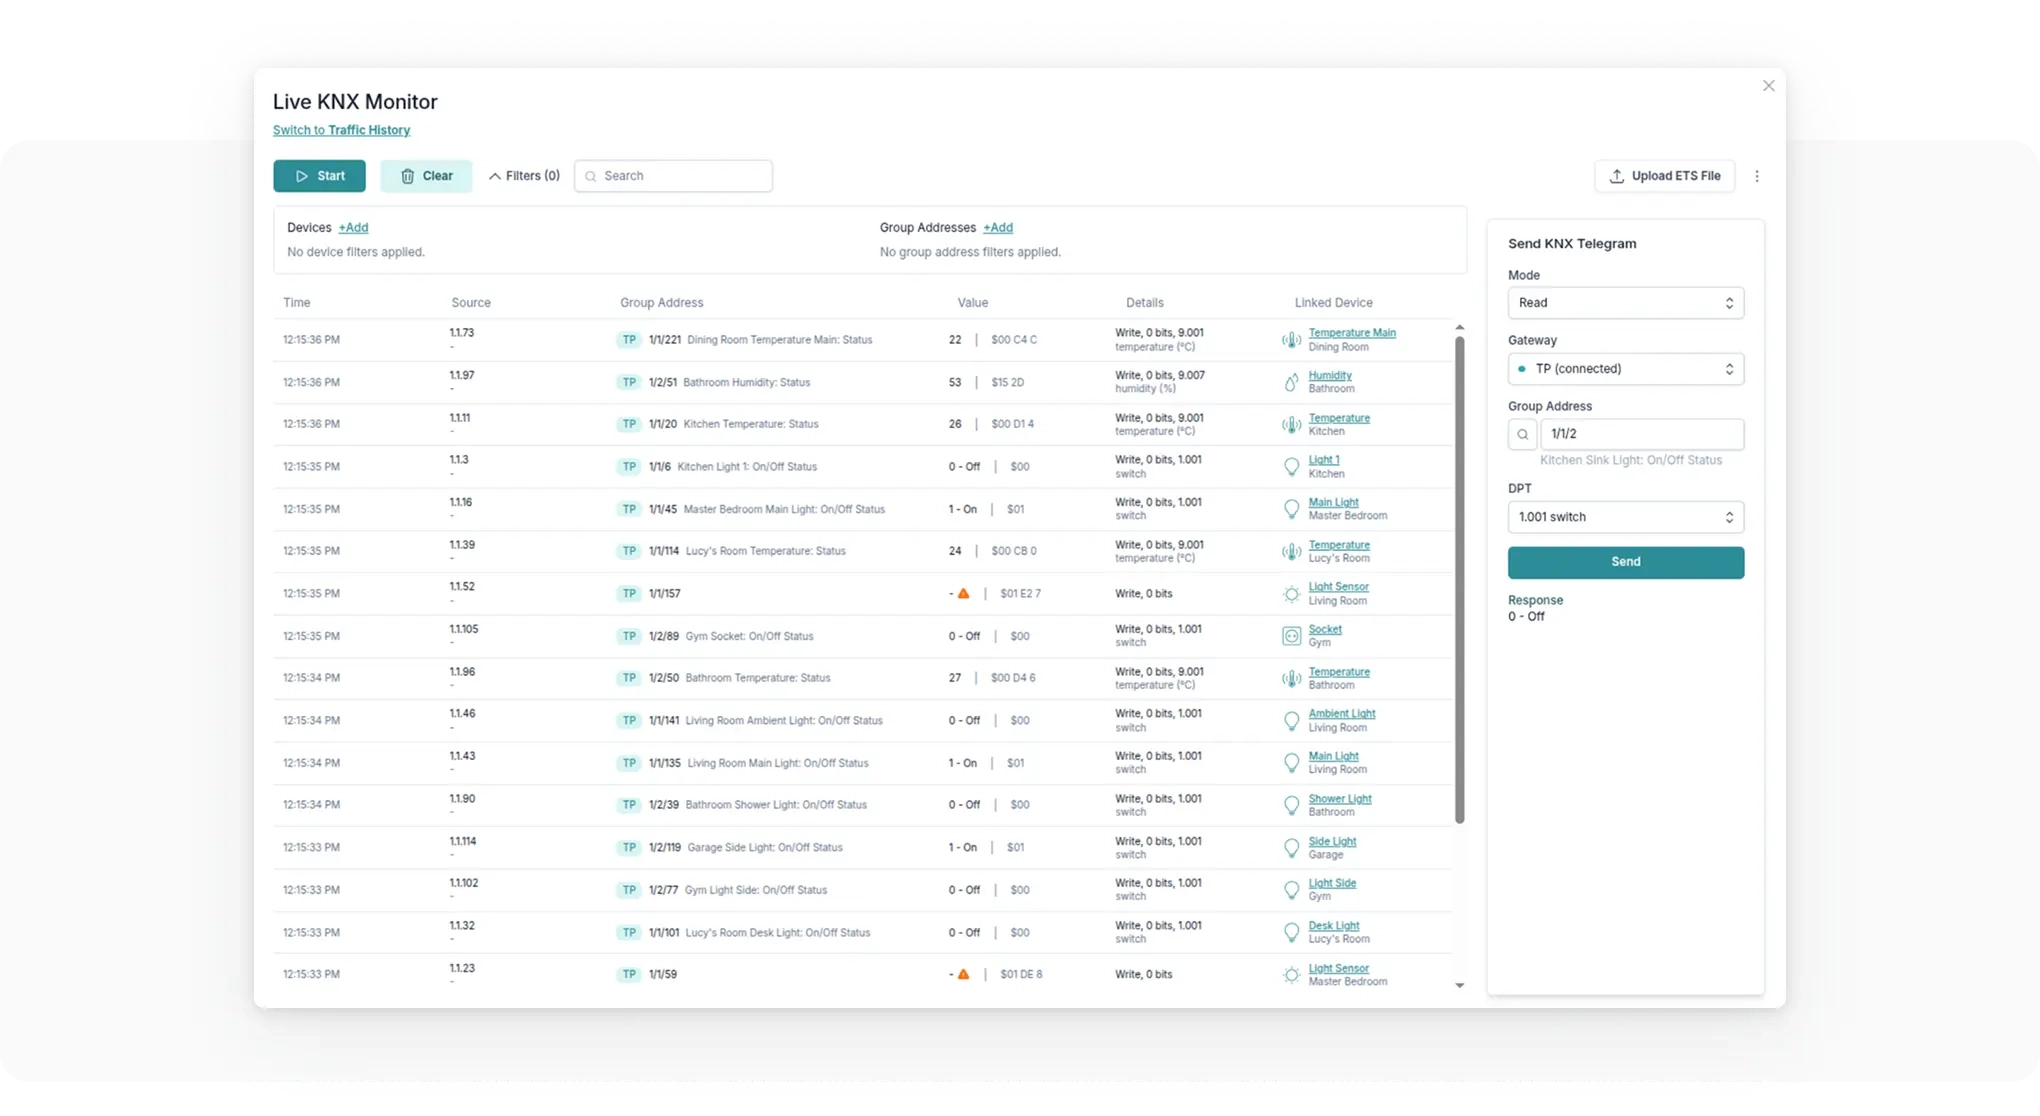Collapse the Filters (0) expander
The image size is (2040, 1116).
(523, 176)
